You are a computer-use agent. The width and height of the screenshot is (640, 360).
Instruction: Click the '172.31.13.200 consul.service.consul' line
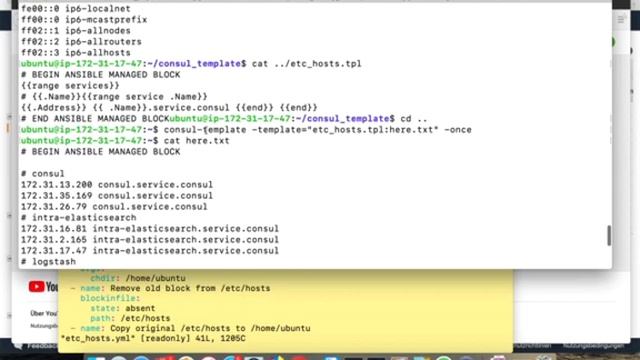tap(117, 185)
